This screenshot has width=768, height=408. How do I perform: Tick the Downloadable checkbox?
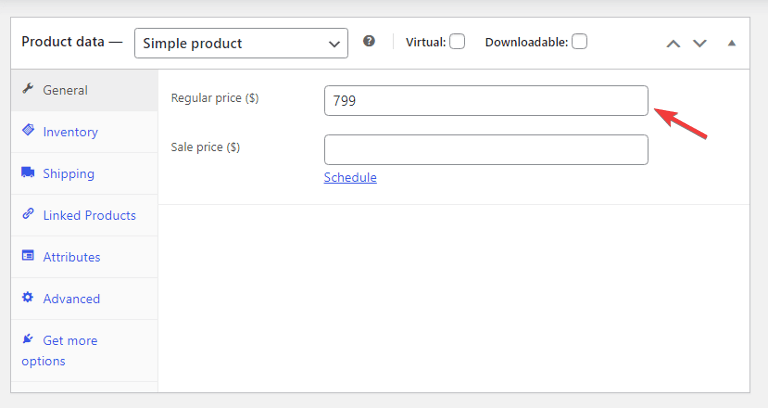[579, 42]
